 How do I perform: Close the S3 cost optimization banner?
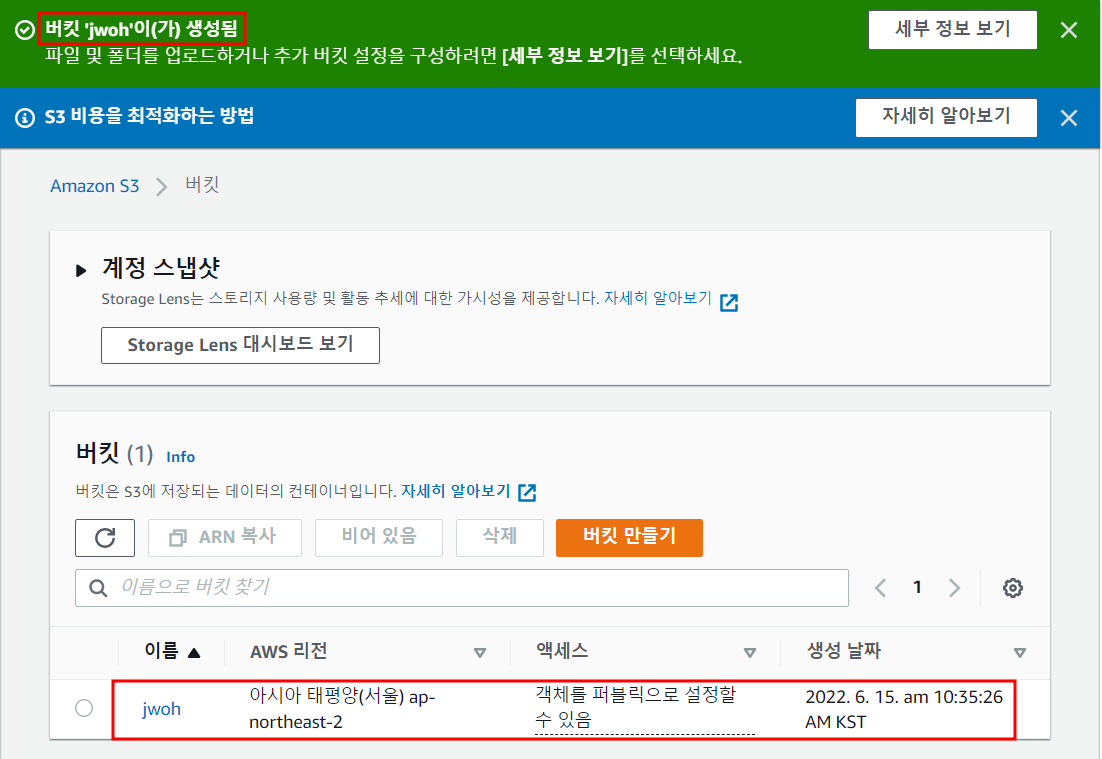click(x=1068, y=118)
